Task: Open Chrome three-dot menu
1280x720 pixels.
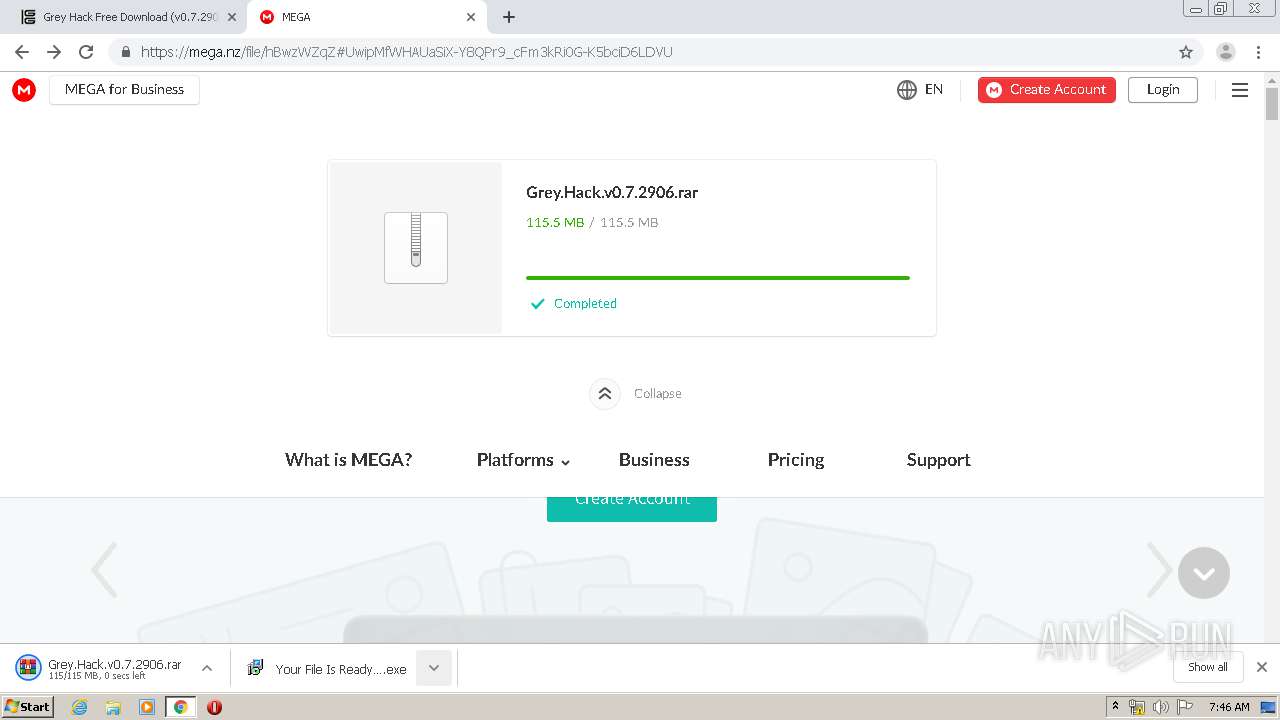Action: [x=1258, y=52]
